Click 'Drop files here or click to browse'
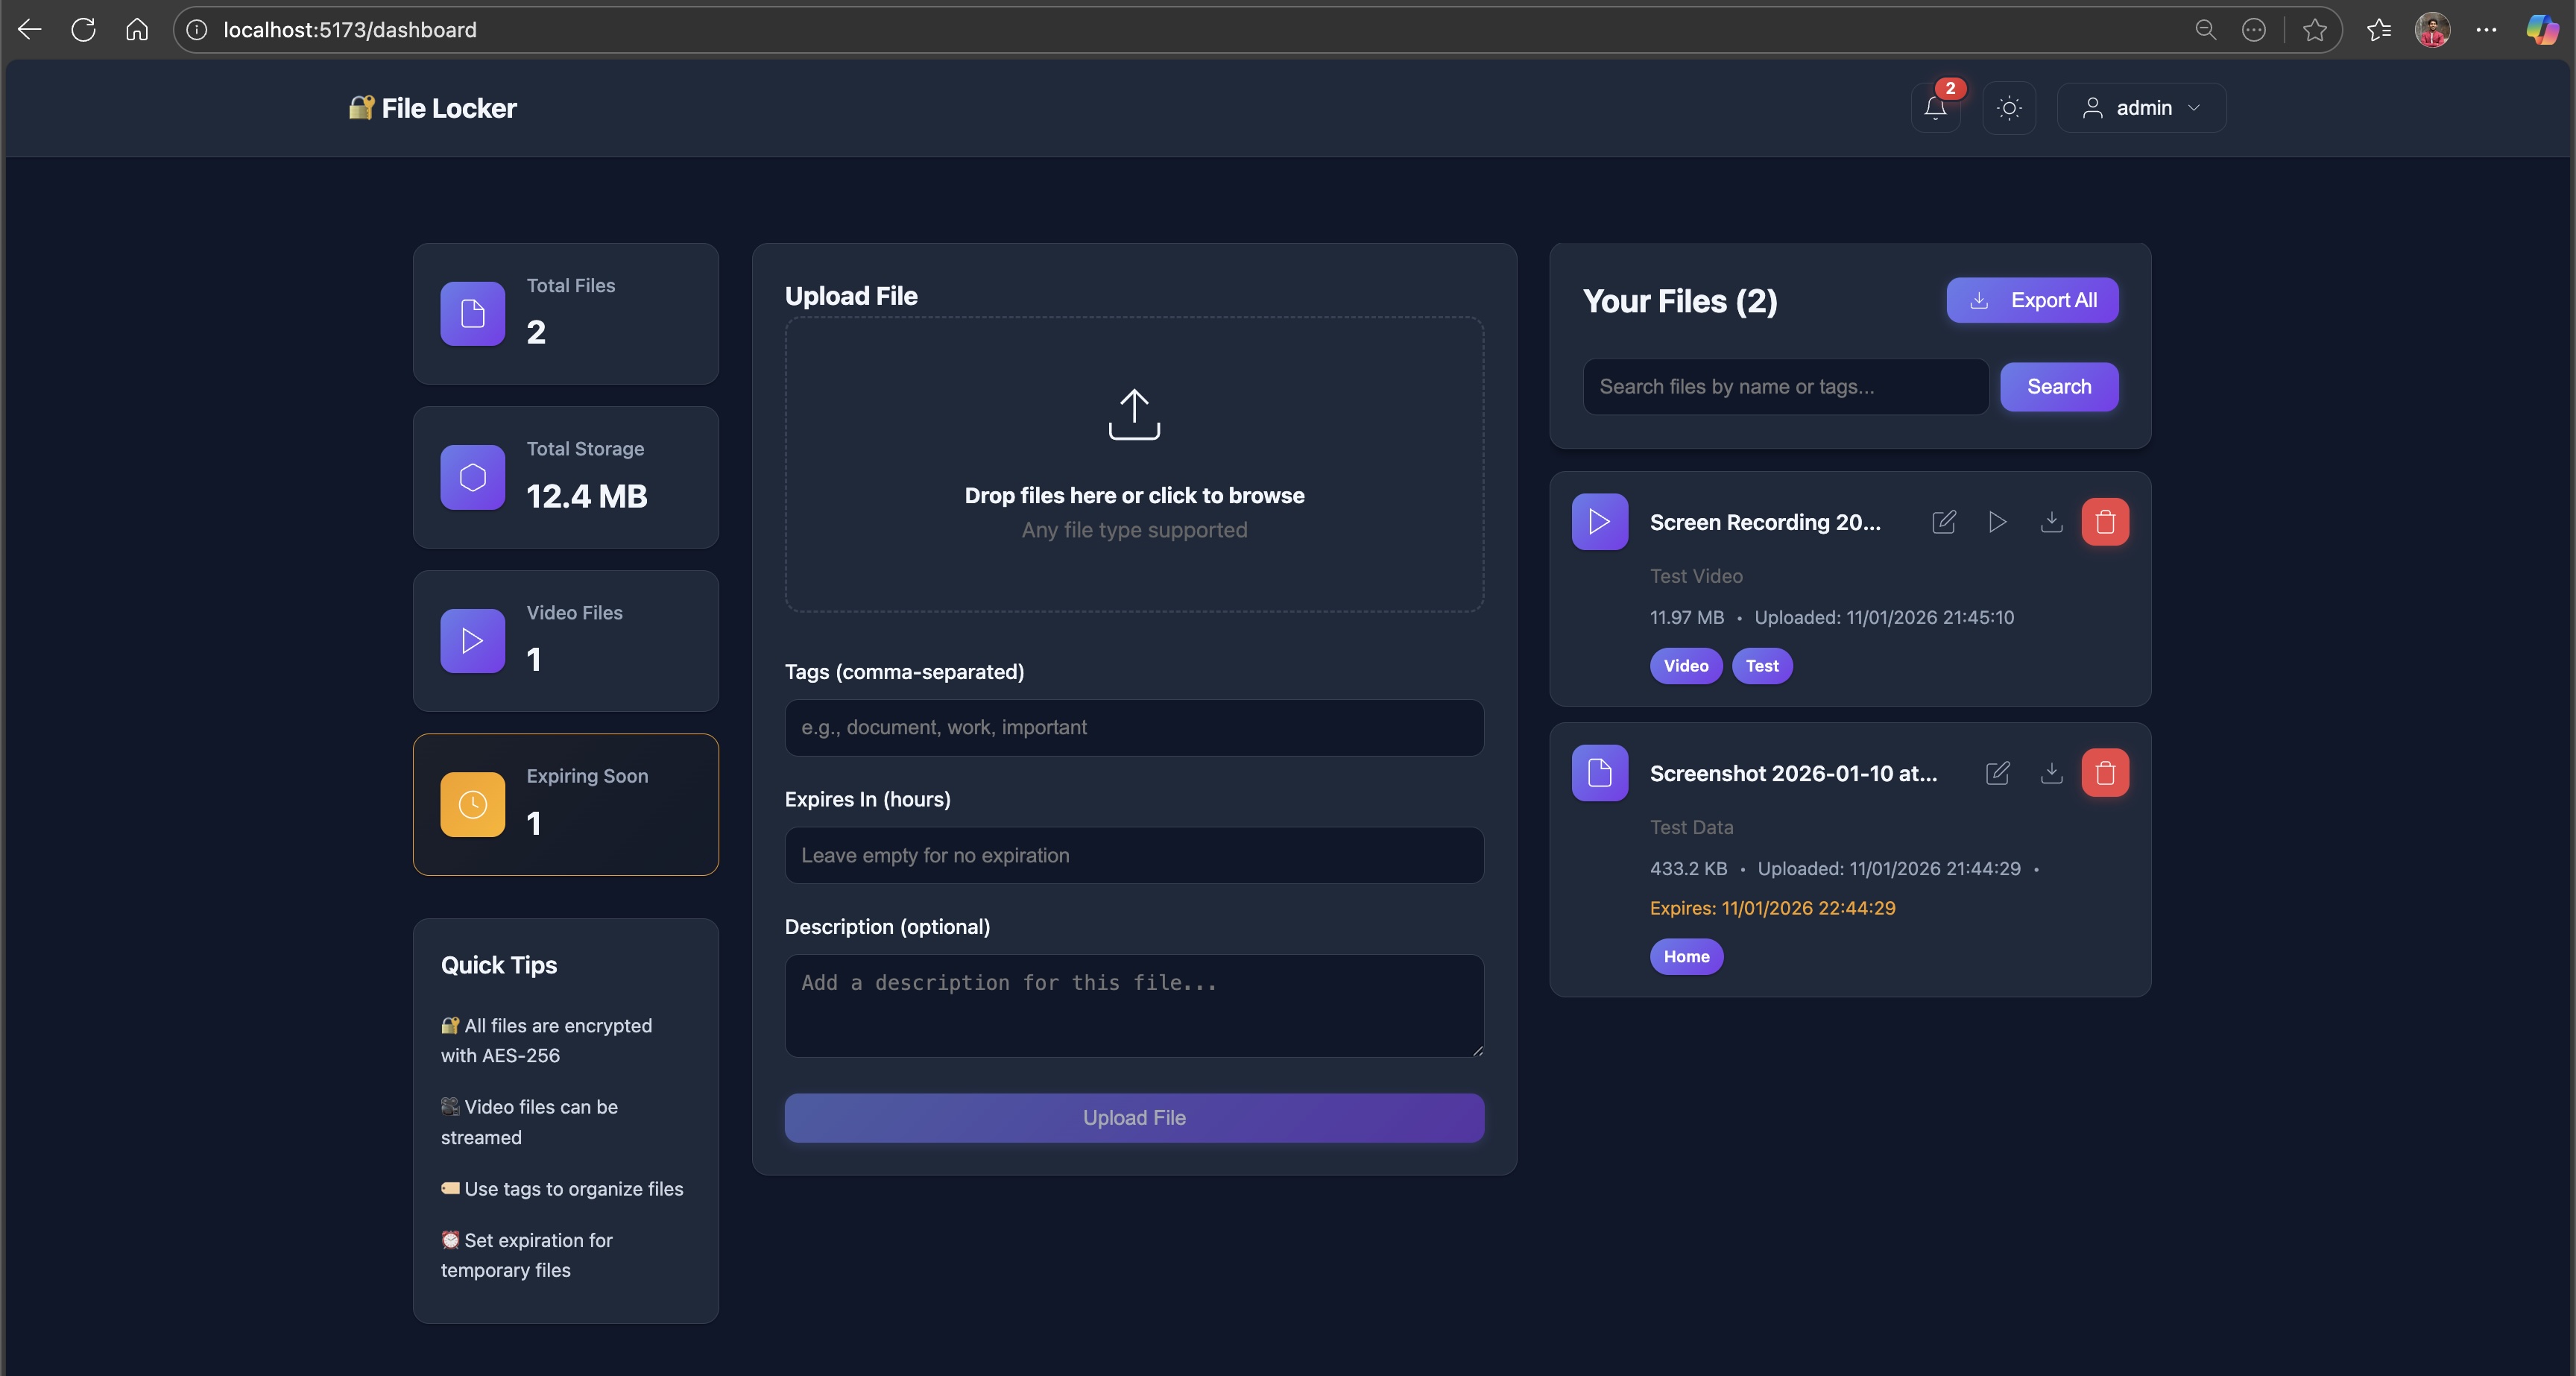Screen dimensions: 2576x1376 [x=1134, y=496]
